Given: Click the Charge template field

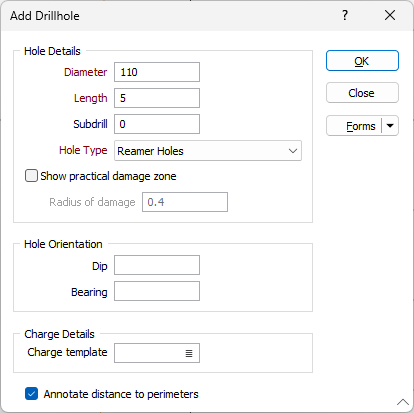Looking at the screenshot, I should click(x=157, y=353).
